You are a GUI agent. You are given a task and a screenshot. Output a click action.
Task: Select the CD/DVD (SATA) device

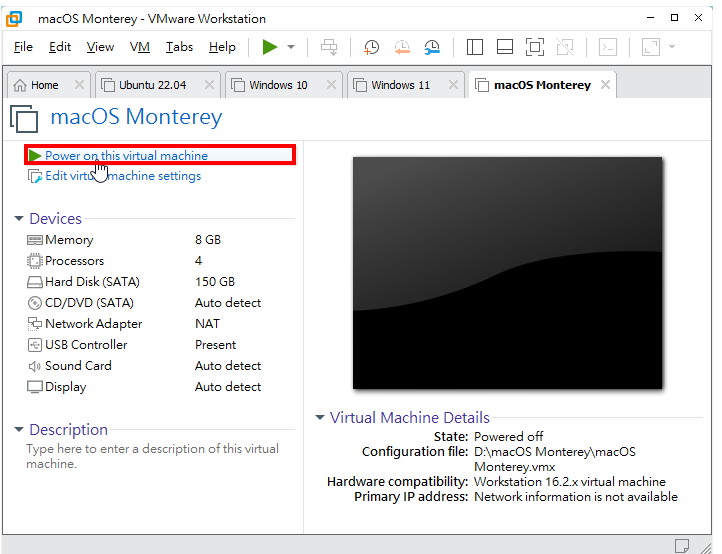pos(160,303)
